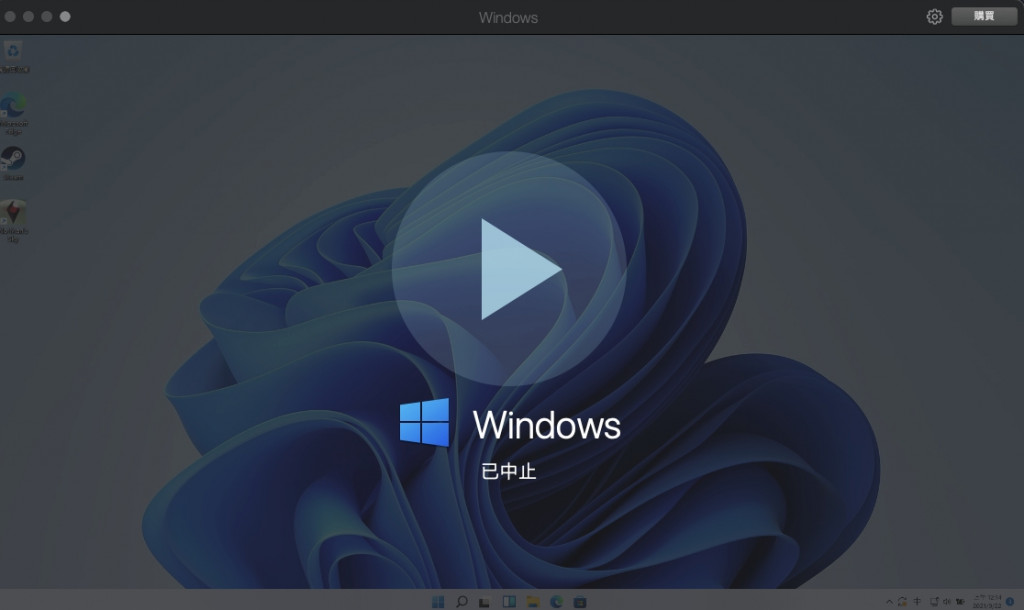Open the Start menu on the Windows taskbar

tap(438, 602)
